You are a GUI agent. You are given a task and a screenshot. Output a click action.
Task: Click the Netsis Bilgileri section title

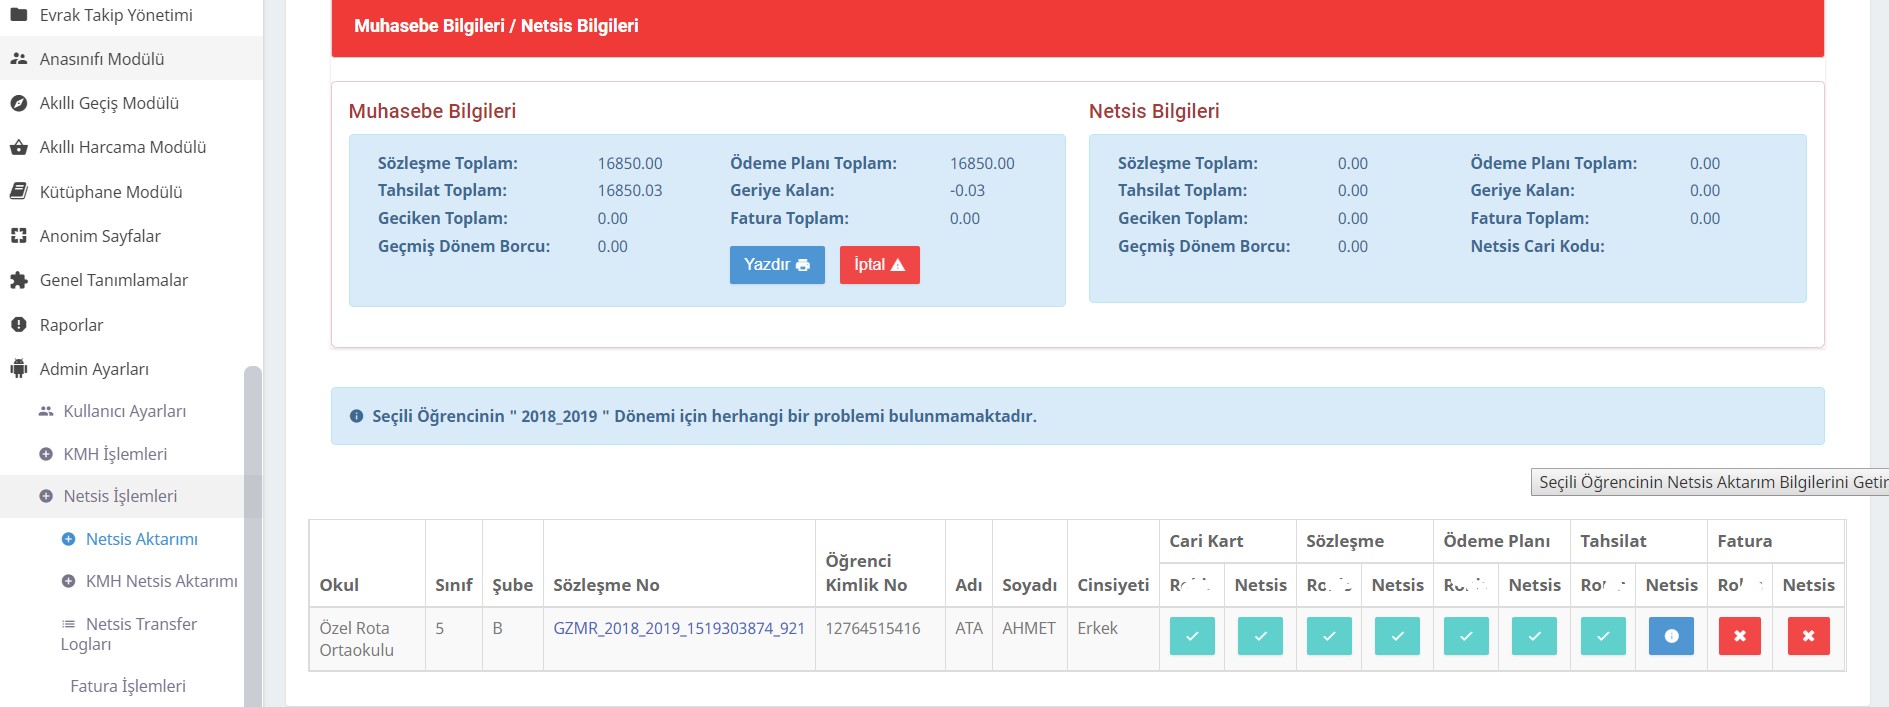click(1154, 111)
